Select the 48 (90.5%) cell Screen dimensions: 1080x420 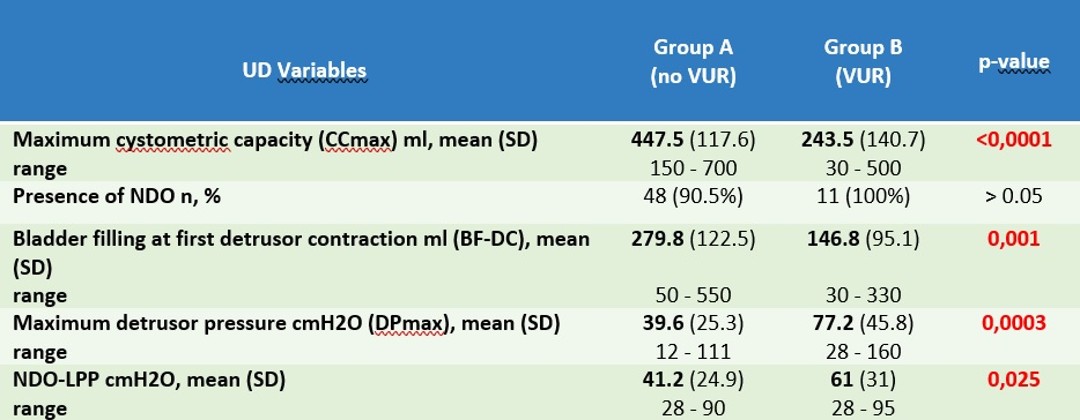tap(693, 196)
